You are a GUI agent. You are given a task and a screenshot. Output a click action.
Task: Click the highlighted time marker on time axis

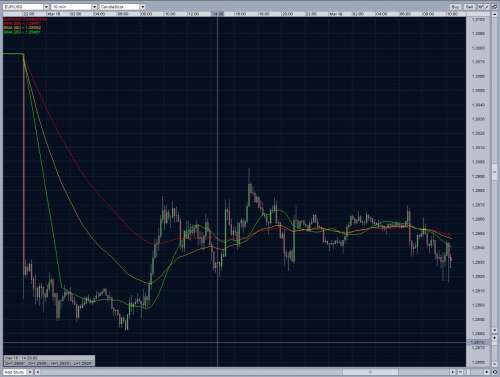pyautogui.click(x=218, y=14)
